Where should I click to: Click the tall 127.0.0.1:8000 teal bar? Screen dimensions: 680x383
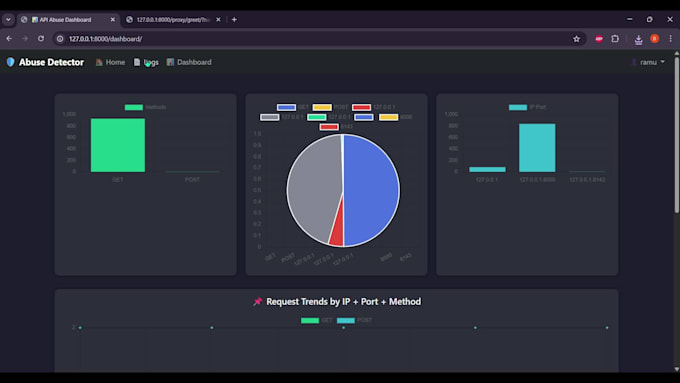point(537,148)
